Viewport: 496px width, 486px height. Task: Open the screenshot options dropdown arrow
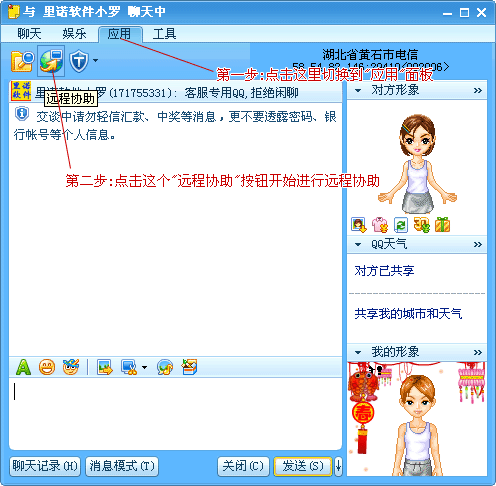click(x=144, y=368)
